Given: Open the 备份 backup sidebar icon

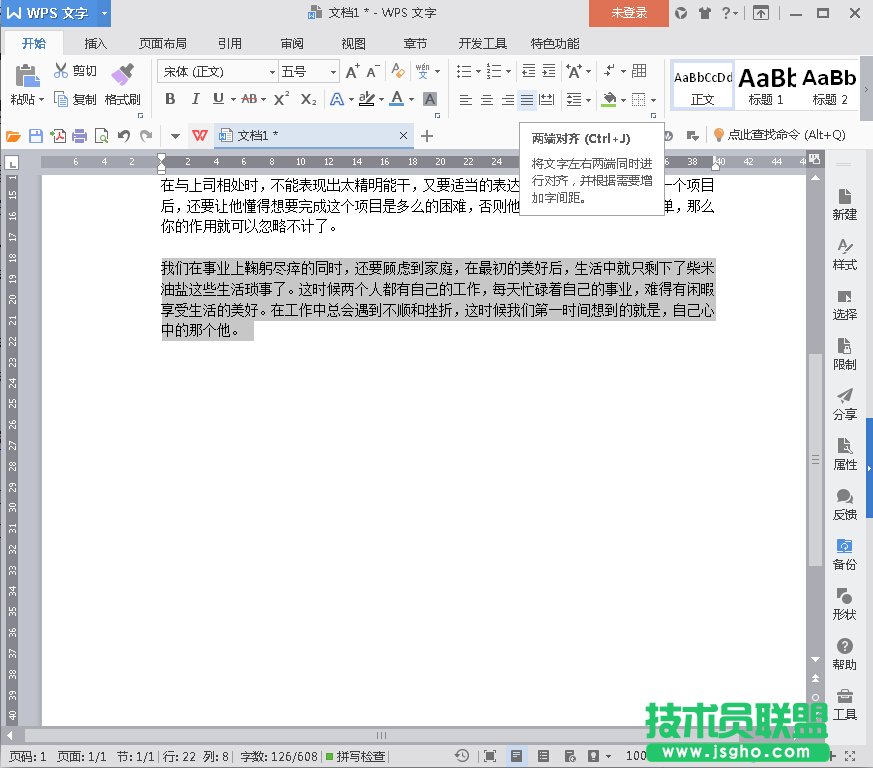Looking at the screenshot, I should 845,553.
